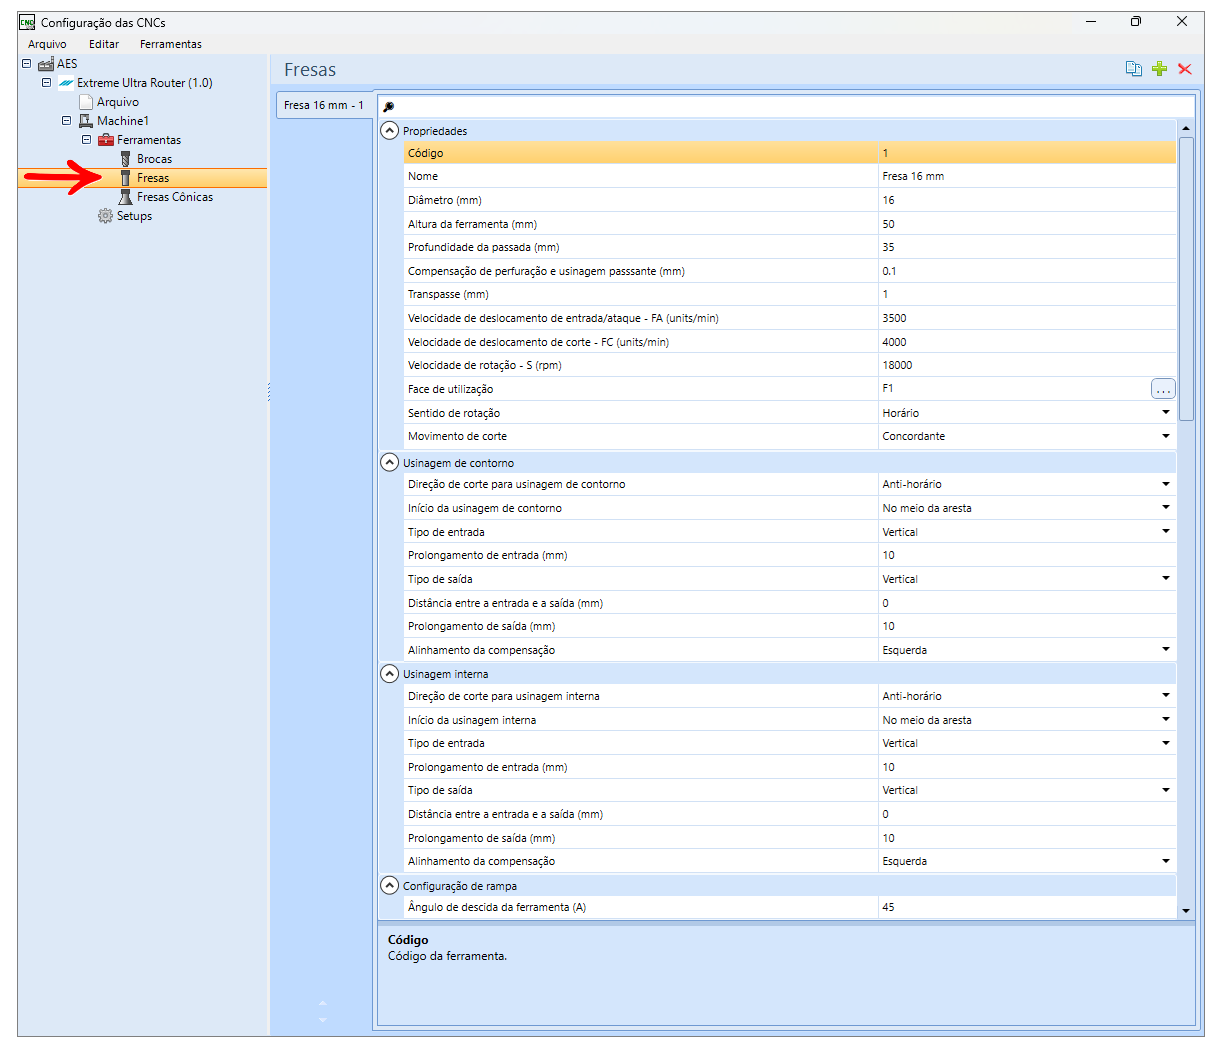Add a new fresa with green plus icon
This screenshot has width=1209, height=1049.
coord(1159,69)
